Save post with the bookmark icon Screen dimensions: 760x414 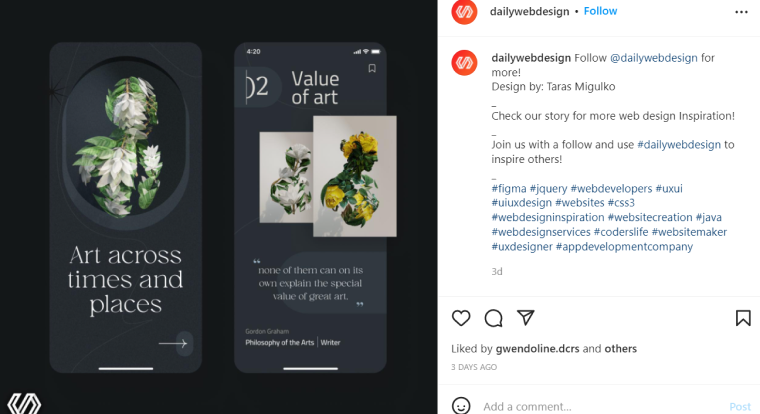click(743, 318)
